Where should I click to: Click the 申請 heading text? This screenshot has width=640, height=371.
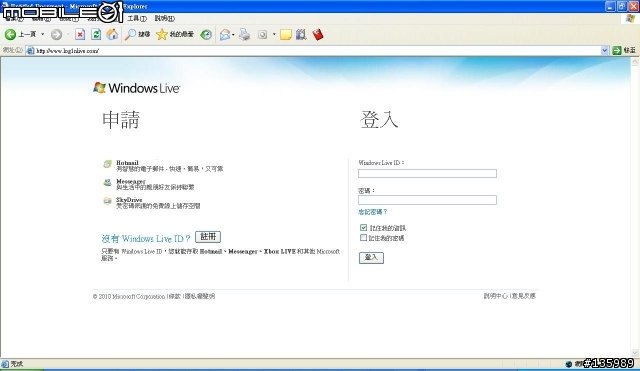pos(121,120)
